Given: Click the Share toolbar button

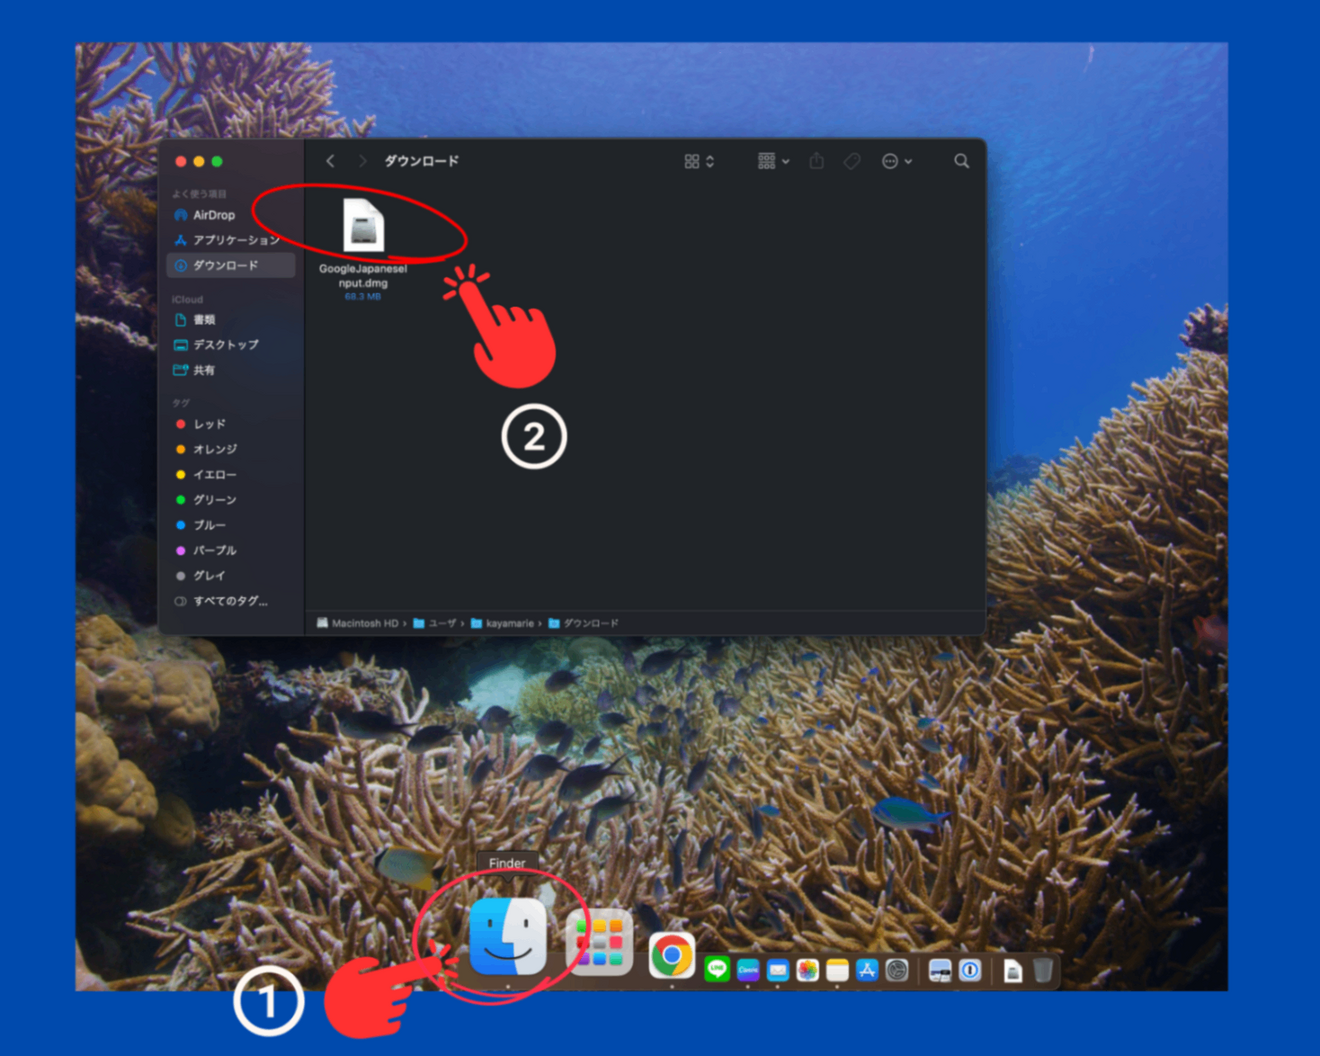Looking at the screenshot, I should 816,161.
